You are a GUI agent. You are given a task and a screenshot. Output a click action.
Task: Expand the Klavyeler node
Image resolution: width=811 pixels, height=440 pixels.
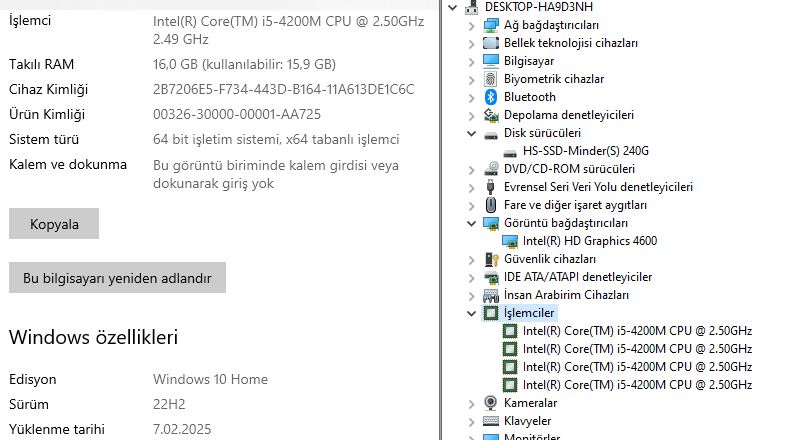coord(471,422)
